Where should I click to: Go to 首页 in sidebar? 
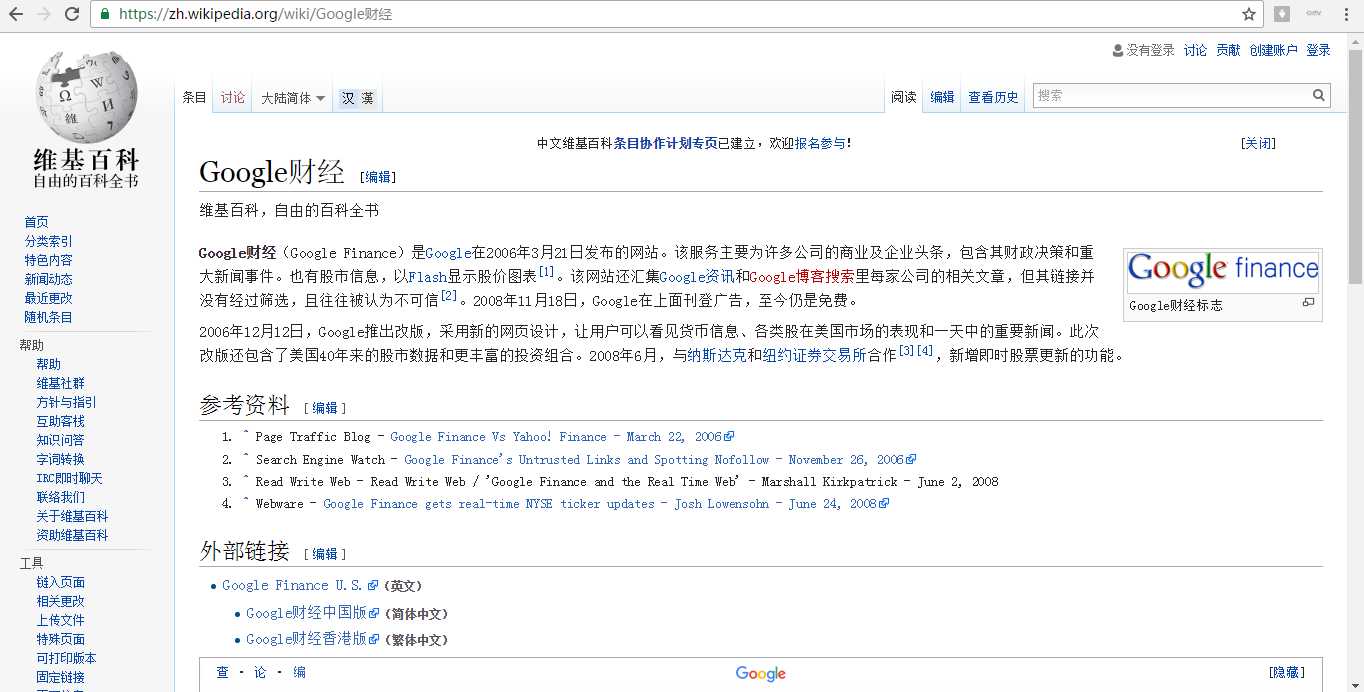pyautogui.click(x=36, y=222)
